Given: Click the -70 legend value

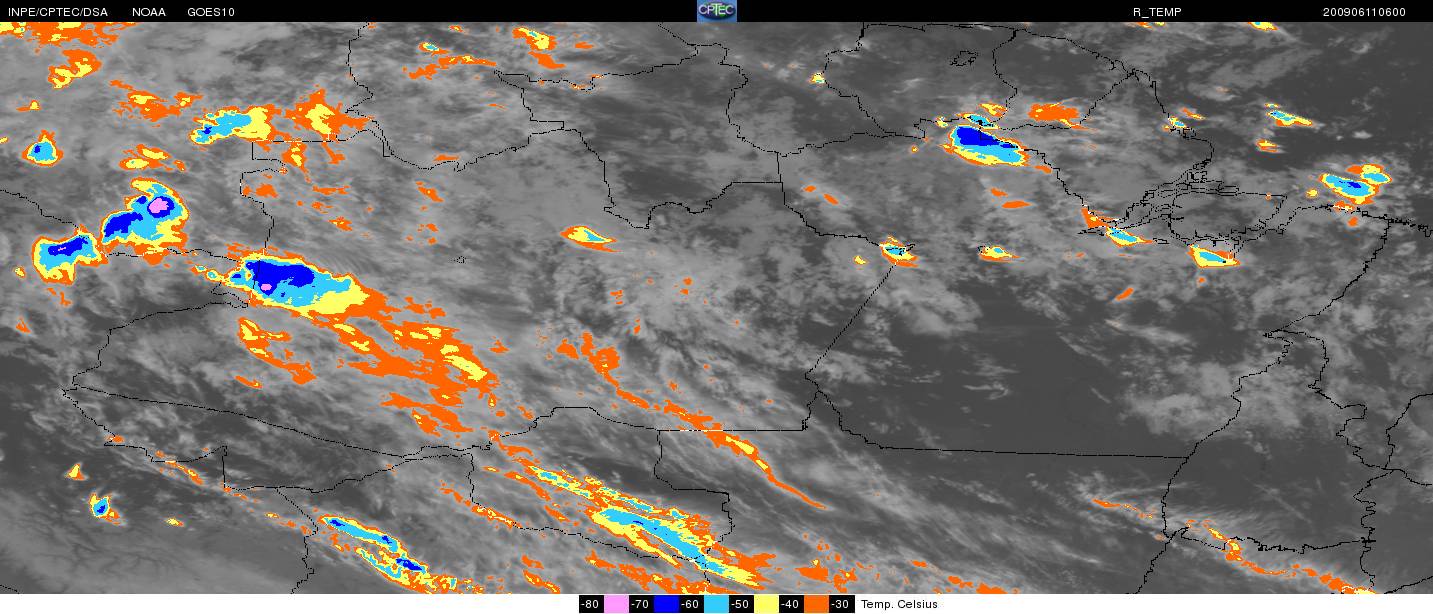Looking at the screenshot, I should 641,604.
